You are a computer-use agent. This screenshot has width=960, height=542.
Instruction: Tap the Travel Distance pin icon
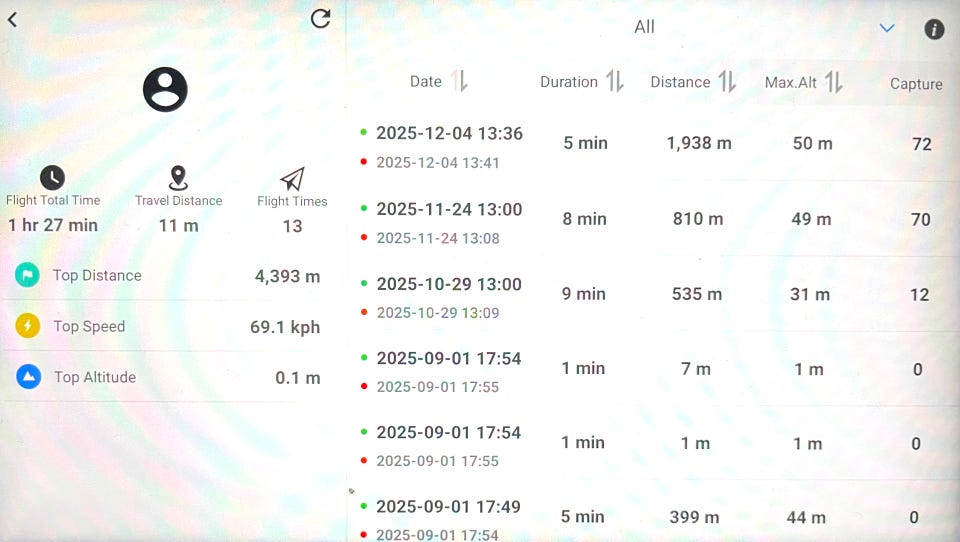pyautogui.click(x=178, y=178)
